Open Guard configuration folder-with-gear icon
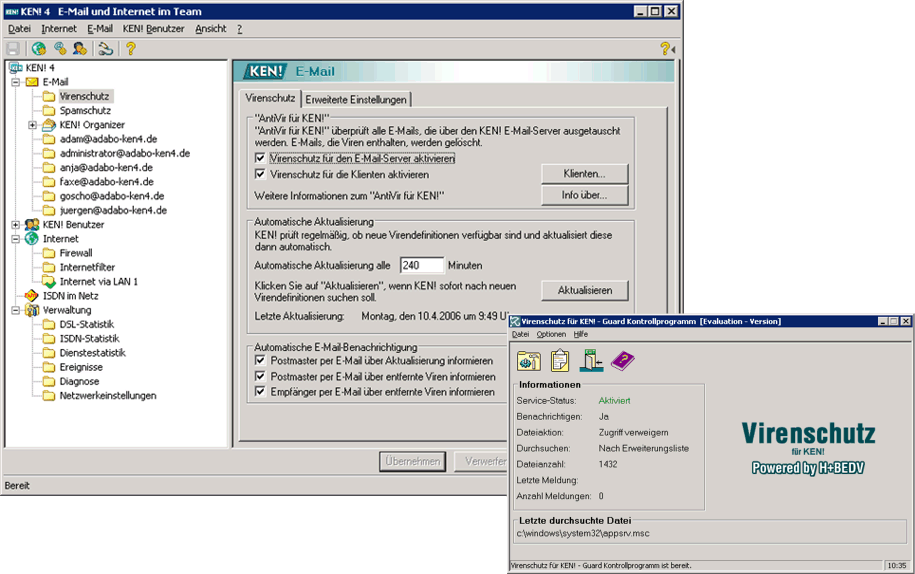This screenshot has width=915, height=574. [x=529, y=361]
